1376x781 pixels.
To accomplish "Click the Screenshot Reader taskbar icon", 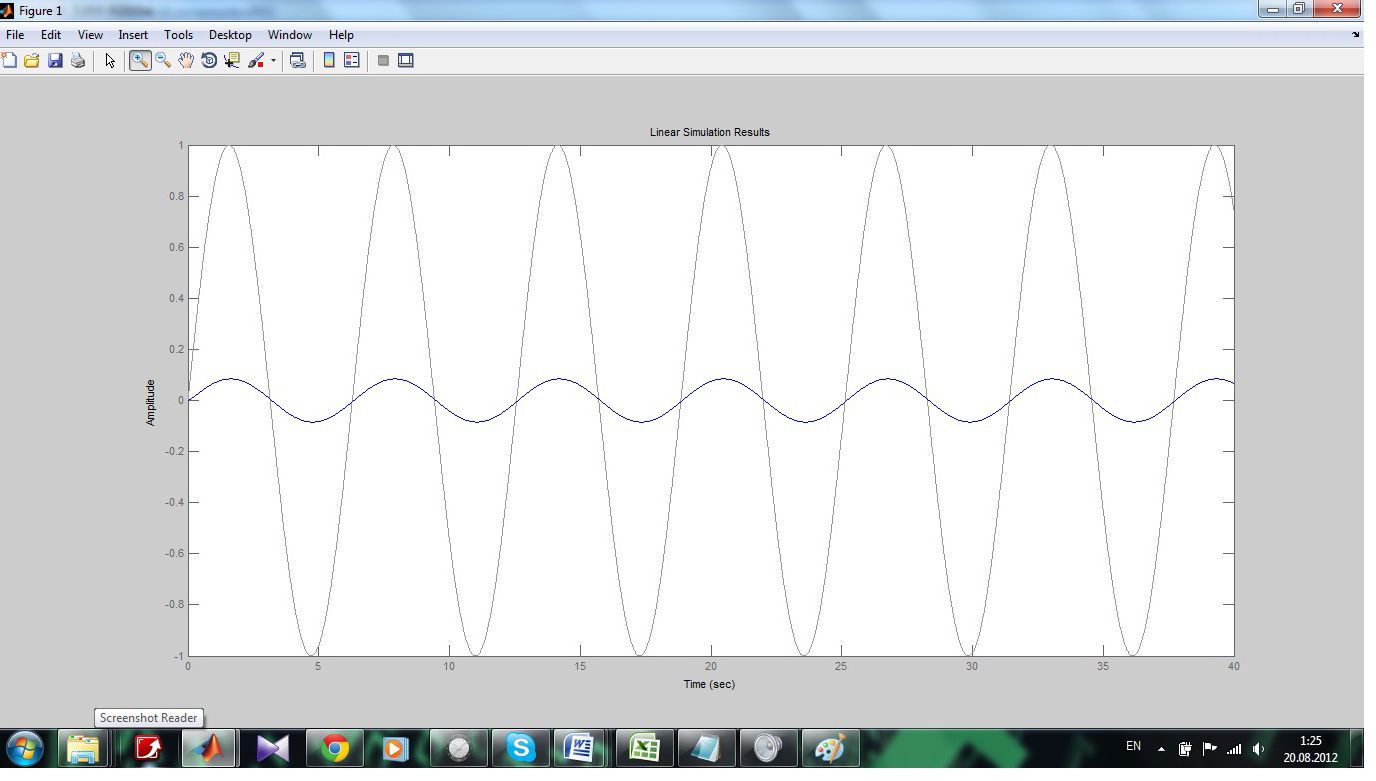I will (x=148, y=748).
